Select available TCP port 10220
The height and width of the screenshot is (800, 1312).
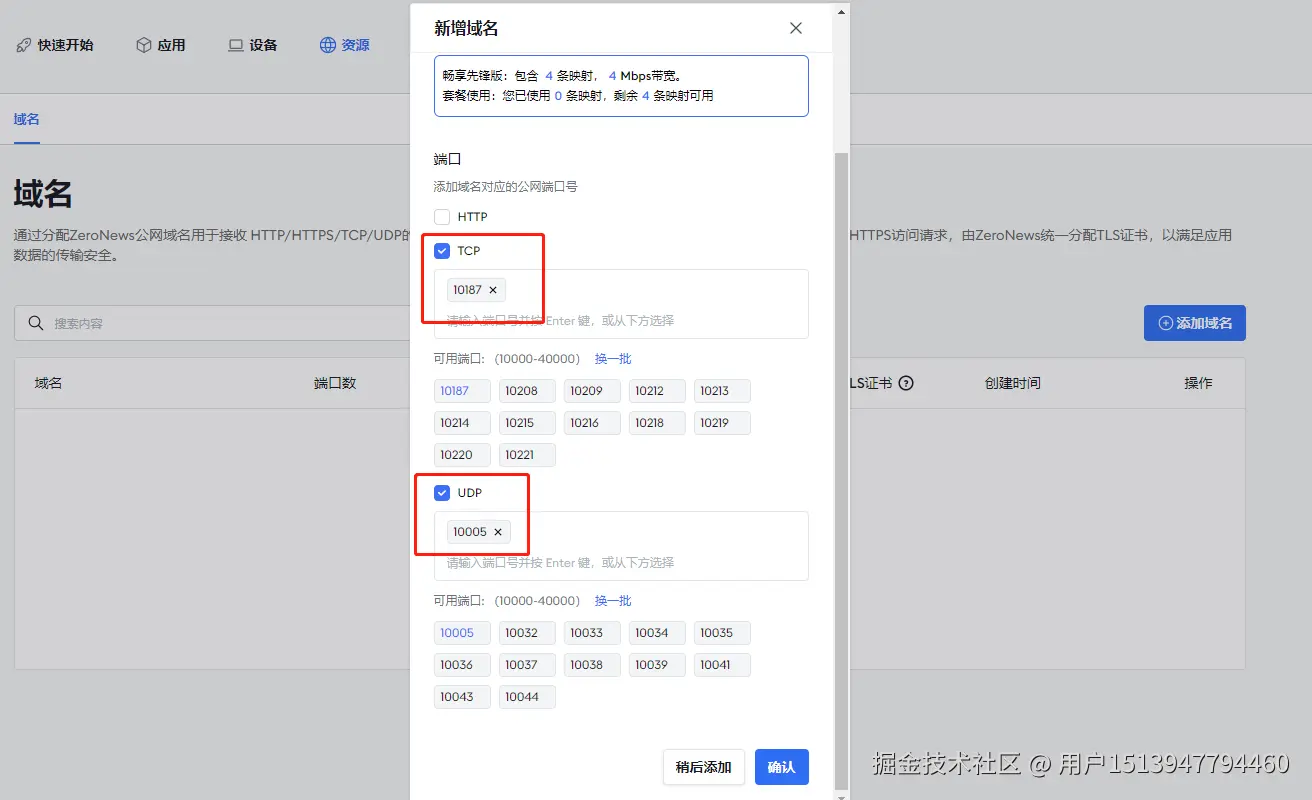coord(462,455)
